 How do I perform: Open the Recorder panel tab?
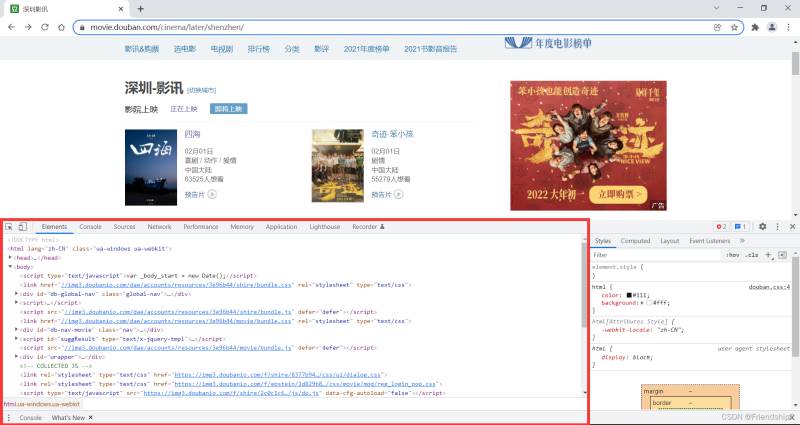tap(368, 227)
